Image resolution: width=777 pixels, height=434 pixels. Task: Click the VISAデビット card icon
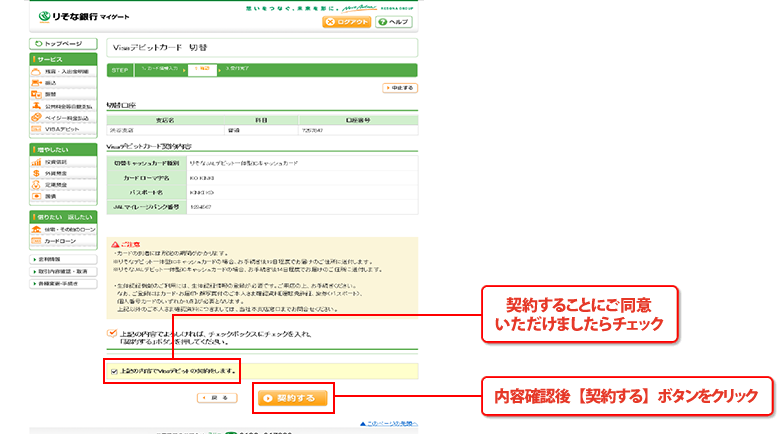pyautogui.click(x=36, y=129)
